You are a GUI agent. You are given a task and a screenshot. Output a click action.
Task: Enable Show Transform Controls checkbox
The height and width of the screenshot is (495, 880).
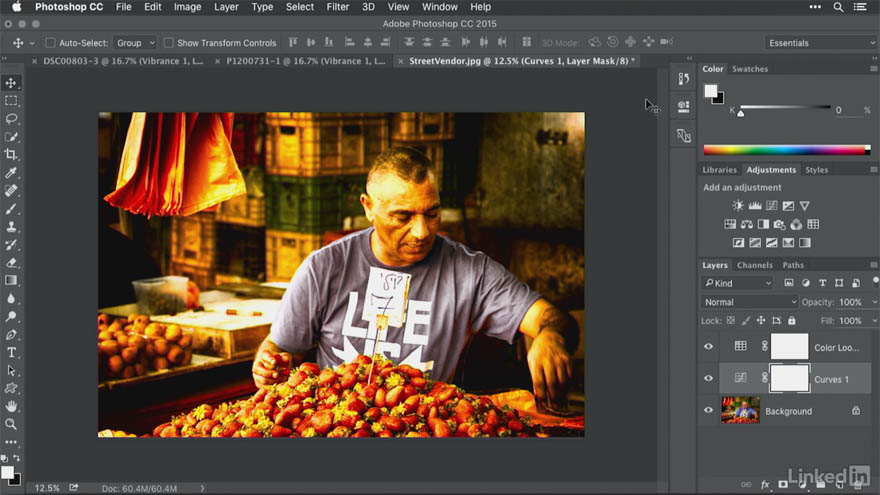pos(168,43)
